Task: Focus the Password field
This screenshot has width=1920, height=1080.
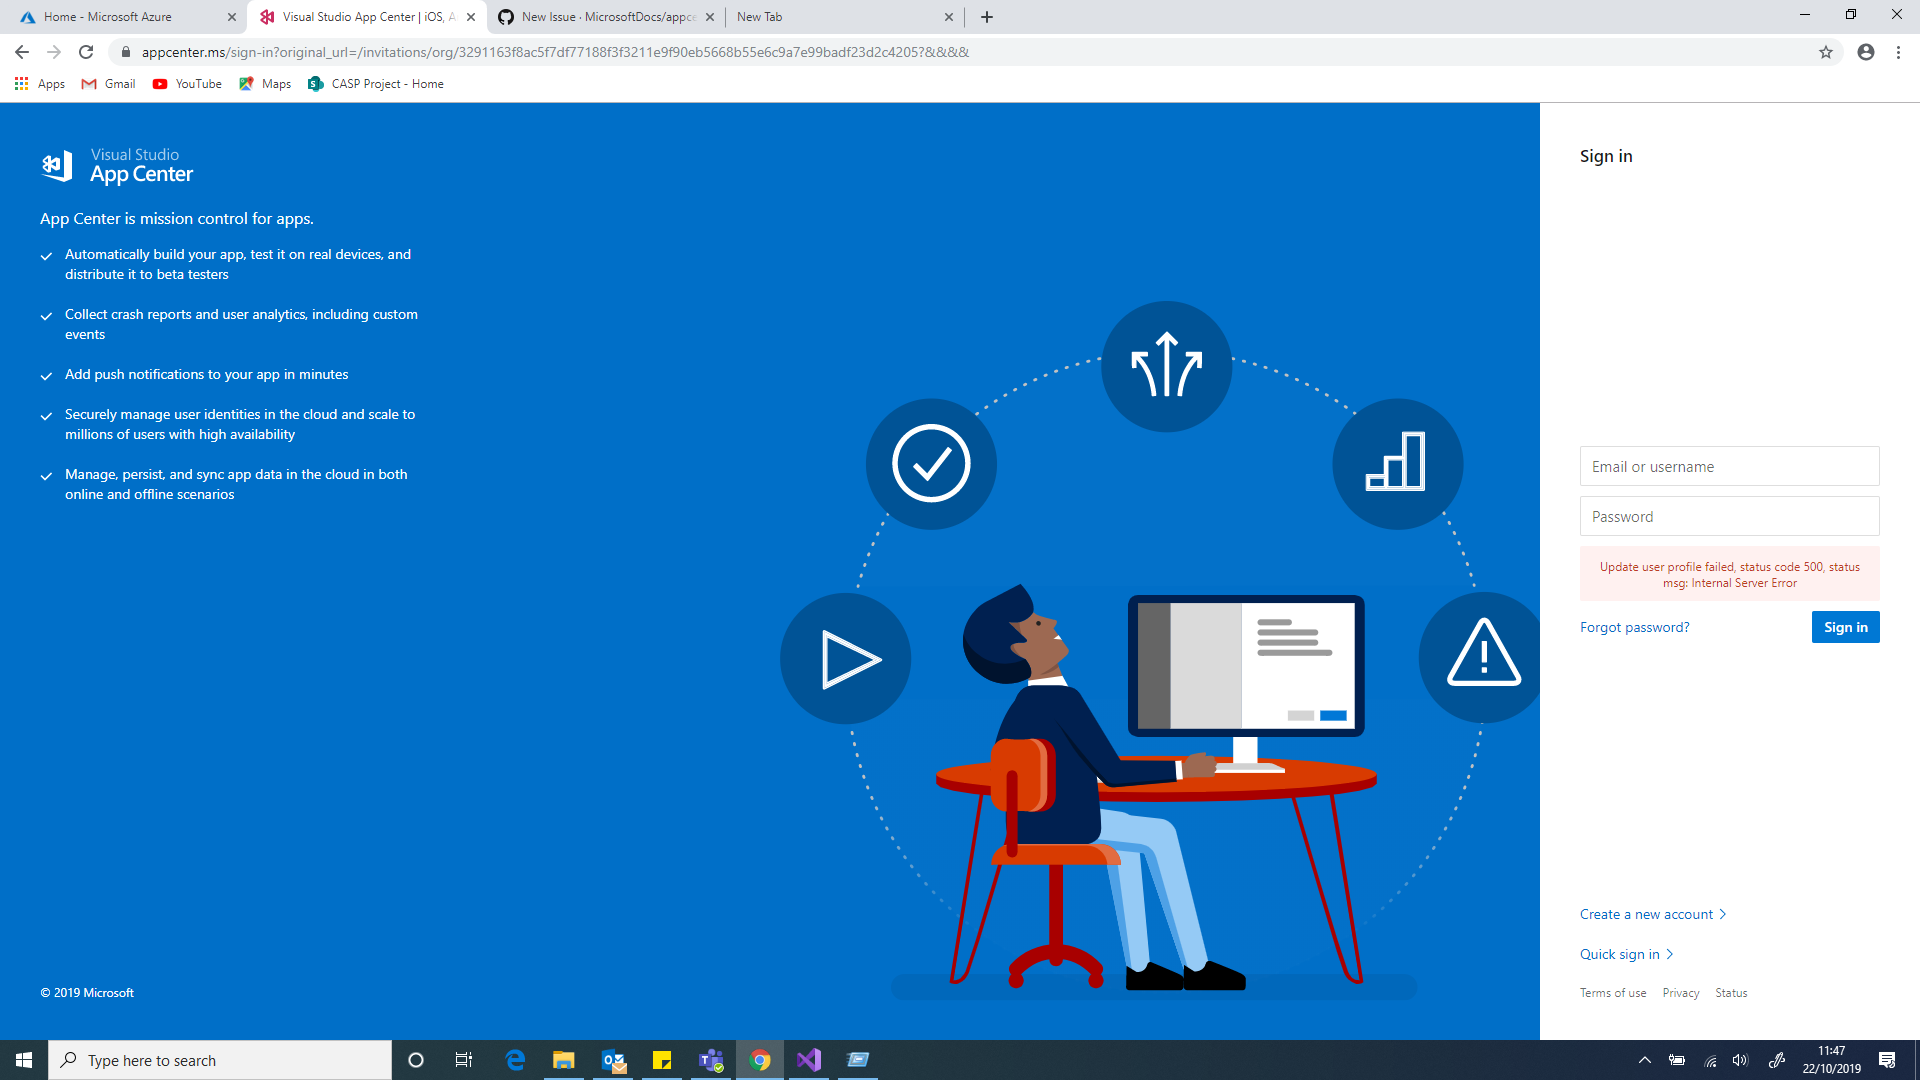Action: 1729,517
